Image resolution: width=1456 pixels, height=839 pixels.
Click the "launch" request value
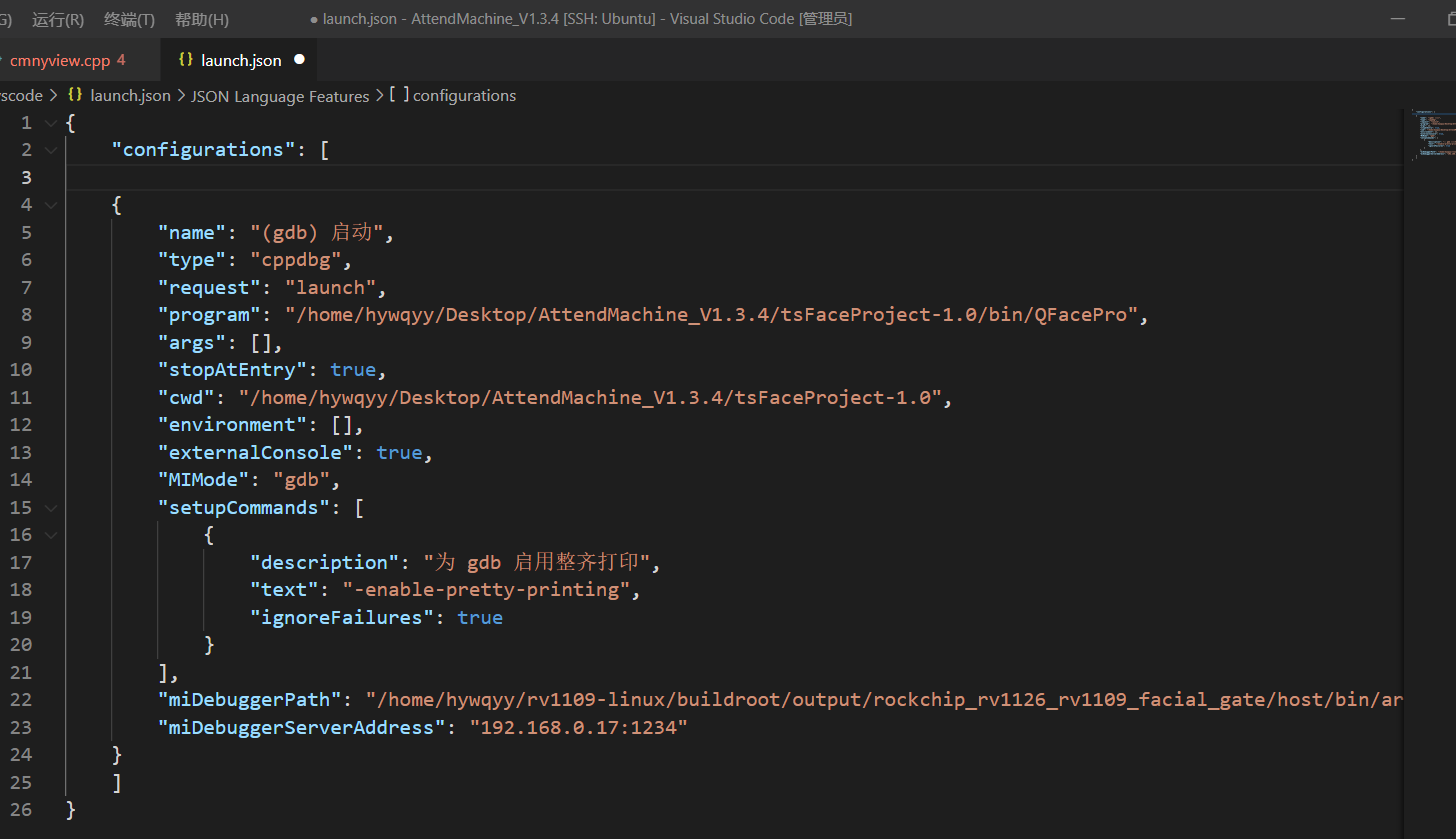[330, 288]
